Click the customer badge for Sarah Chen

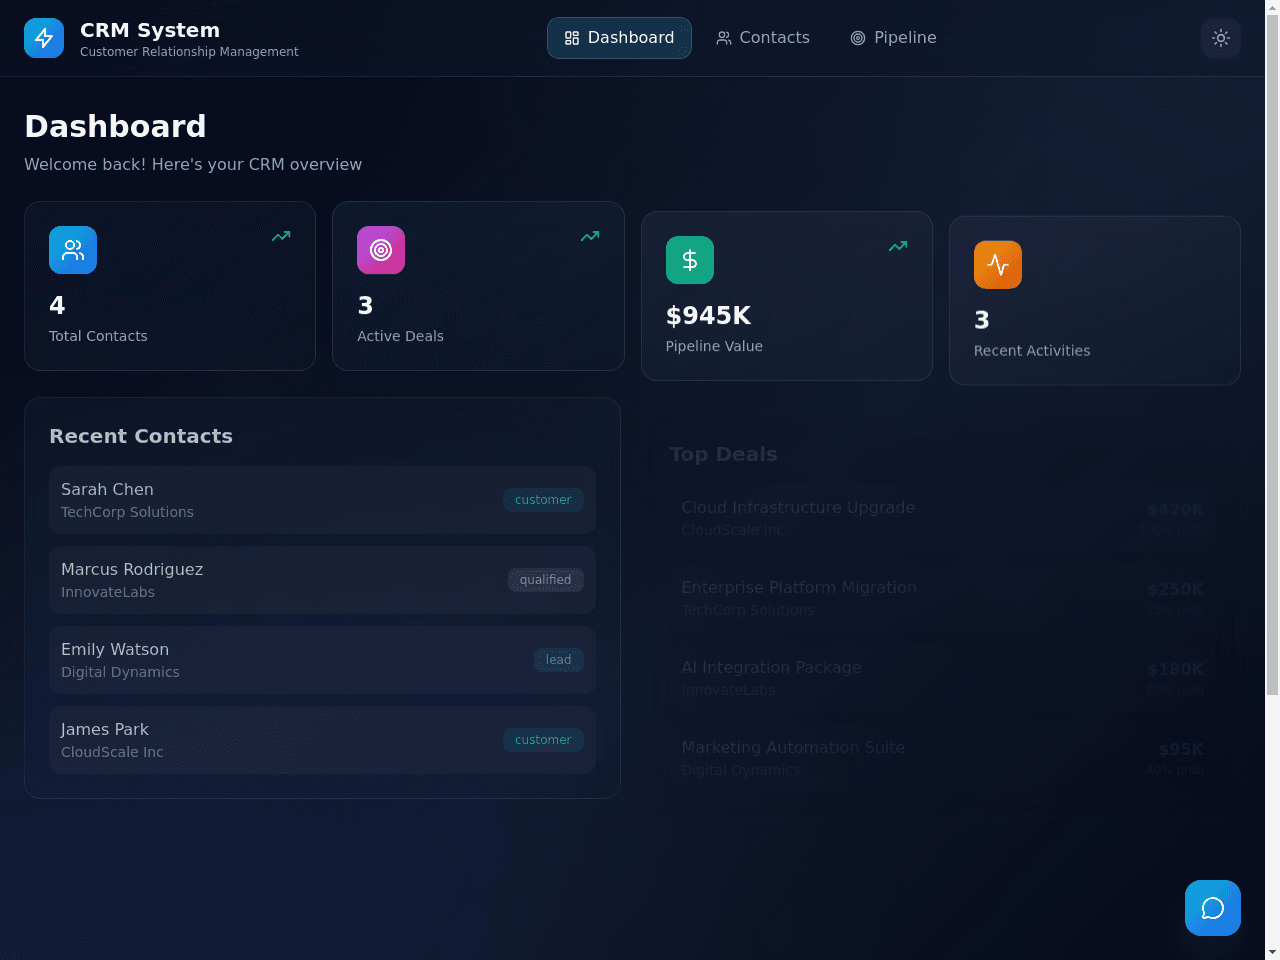[x=543, y=500]
